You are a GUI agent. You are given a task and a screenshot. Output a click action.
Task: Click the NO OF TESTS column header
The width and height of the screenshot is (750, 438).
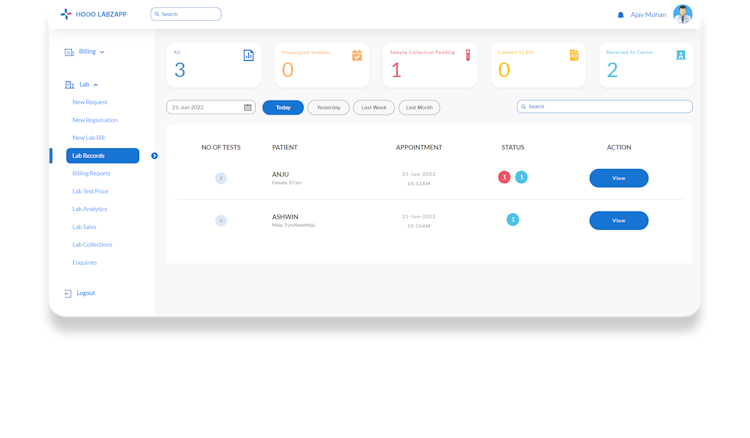click(x=221, y=147)
